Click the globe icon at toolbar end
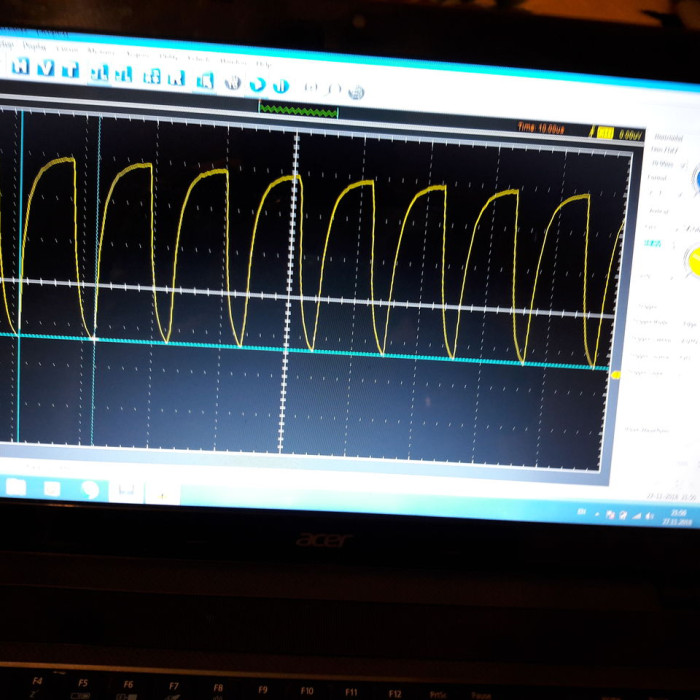This screenshot has width=700, height=700. [356, 92]
